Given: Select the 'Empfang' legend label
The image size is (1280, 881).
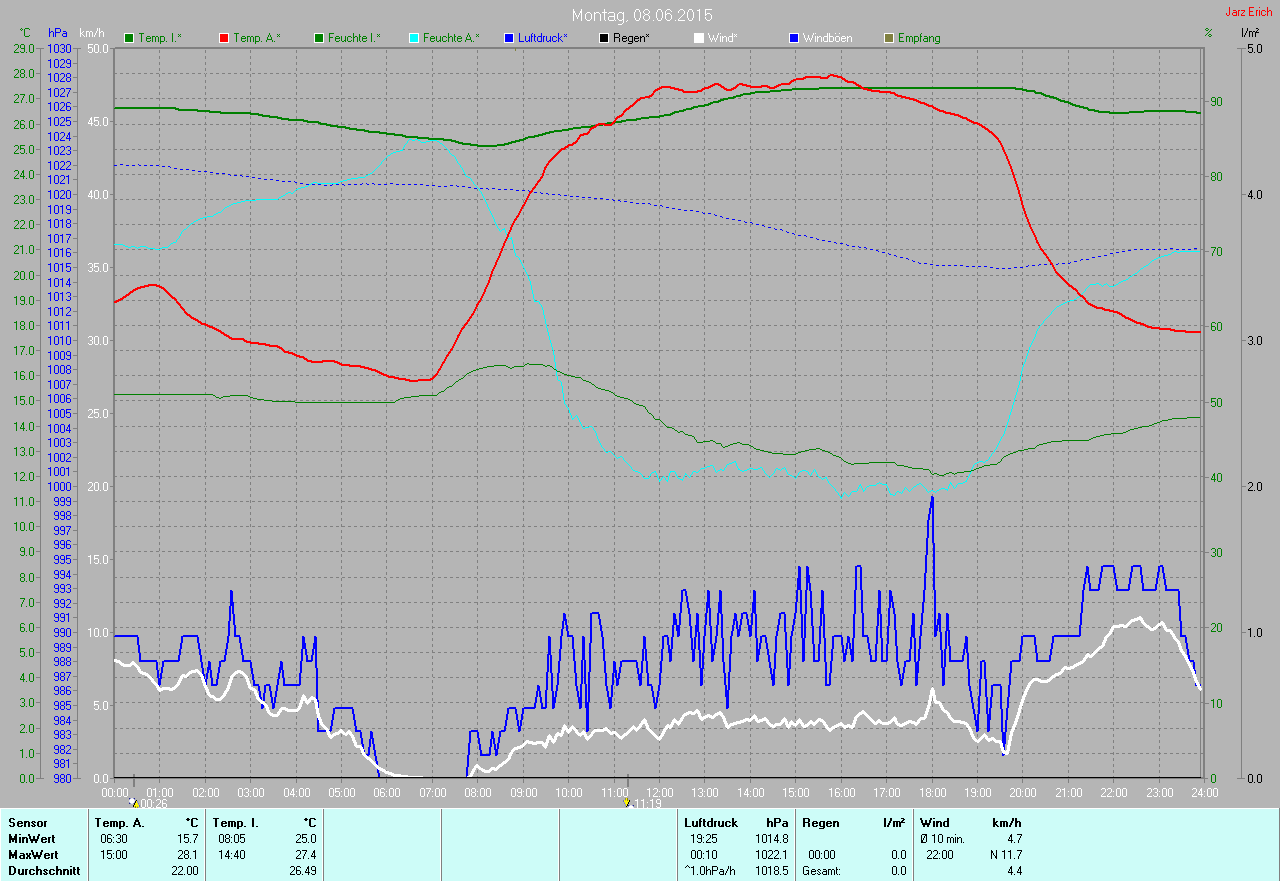Looking at the screenshot, I should point(919,38).
